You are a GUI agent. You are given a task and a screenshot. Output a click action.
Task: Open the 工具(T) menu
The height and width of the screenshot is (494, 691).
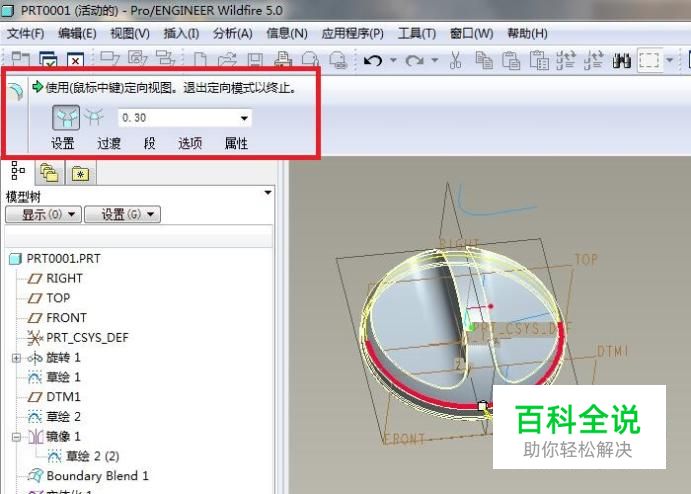[417, 33]
